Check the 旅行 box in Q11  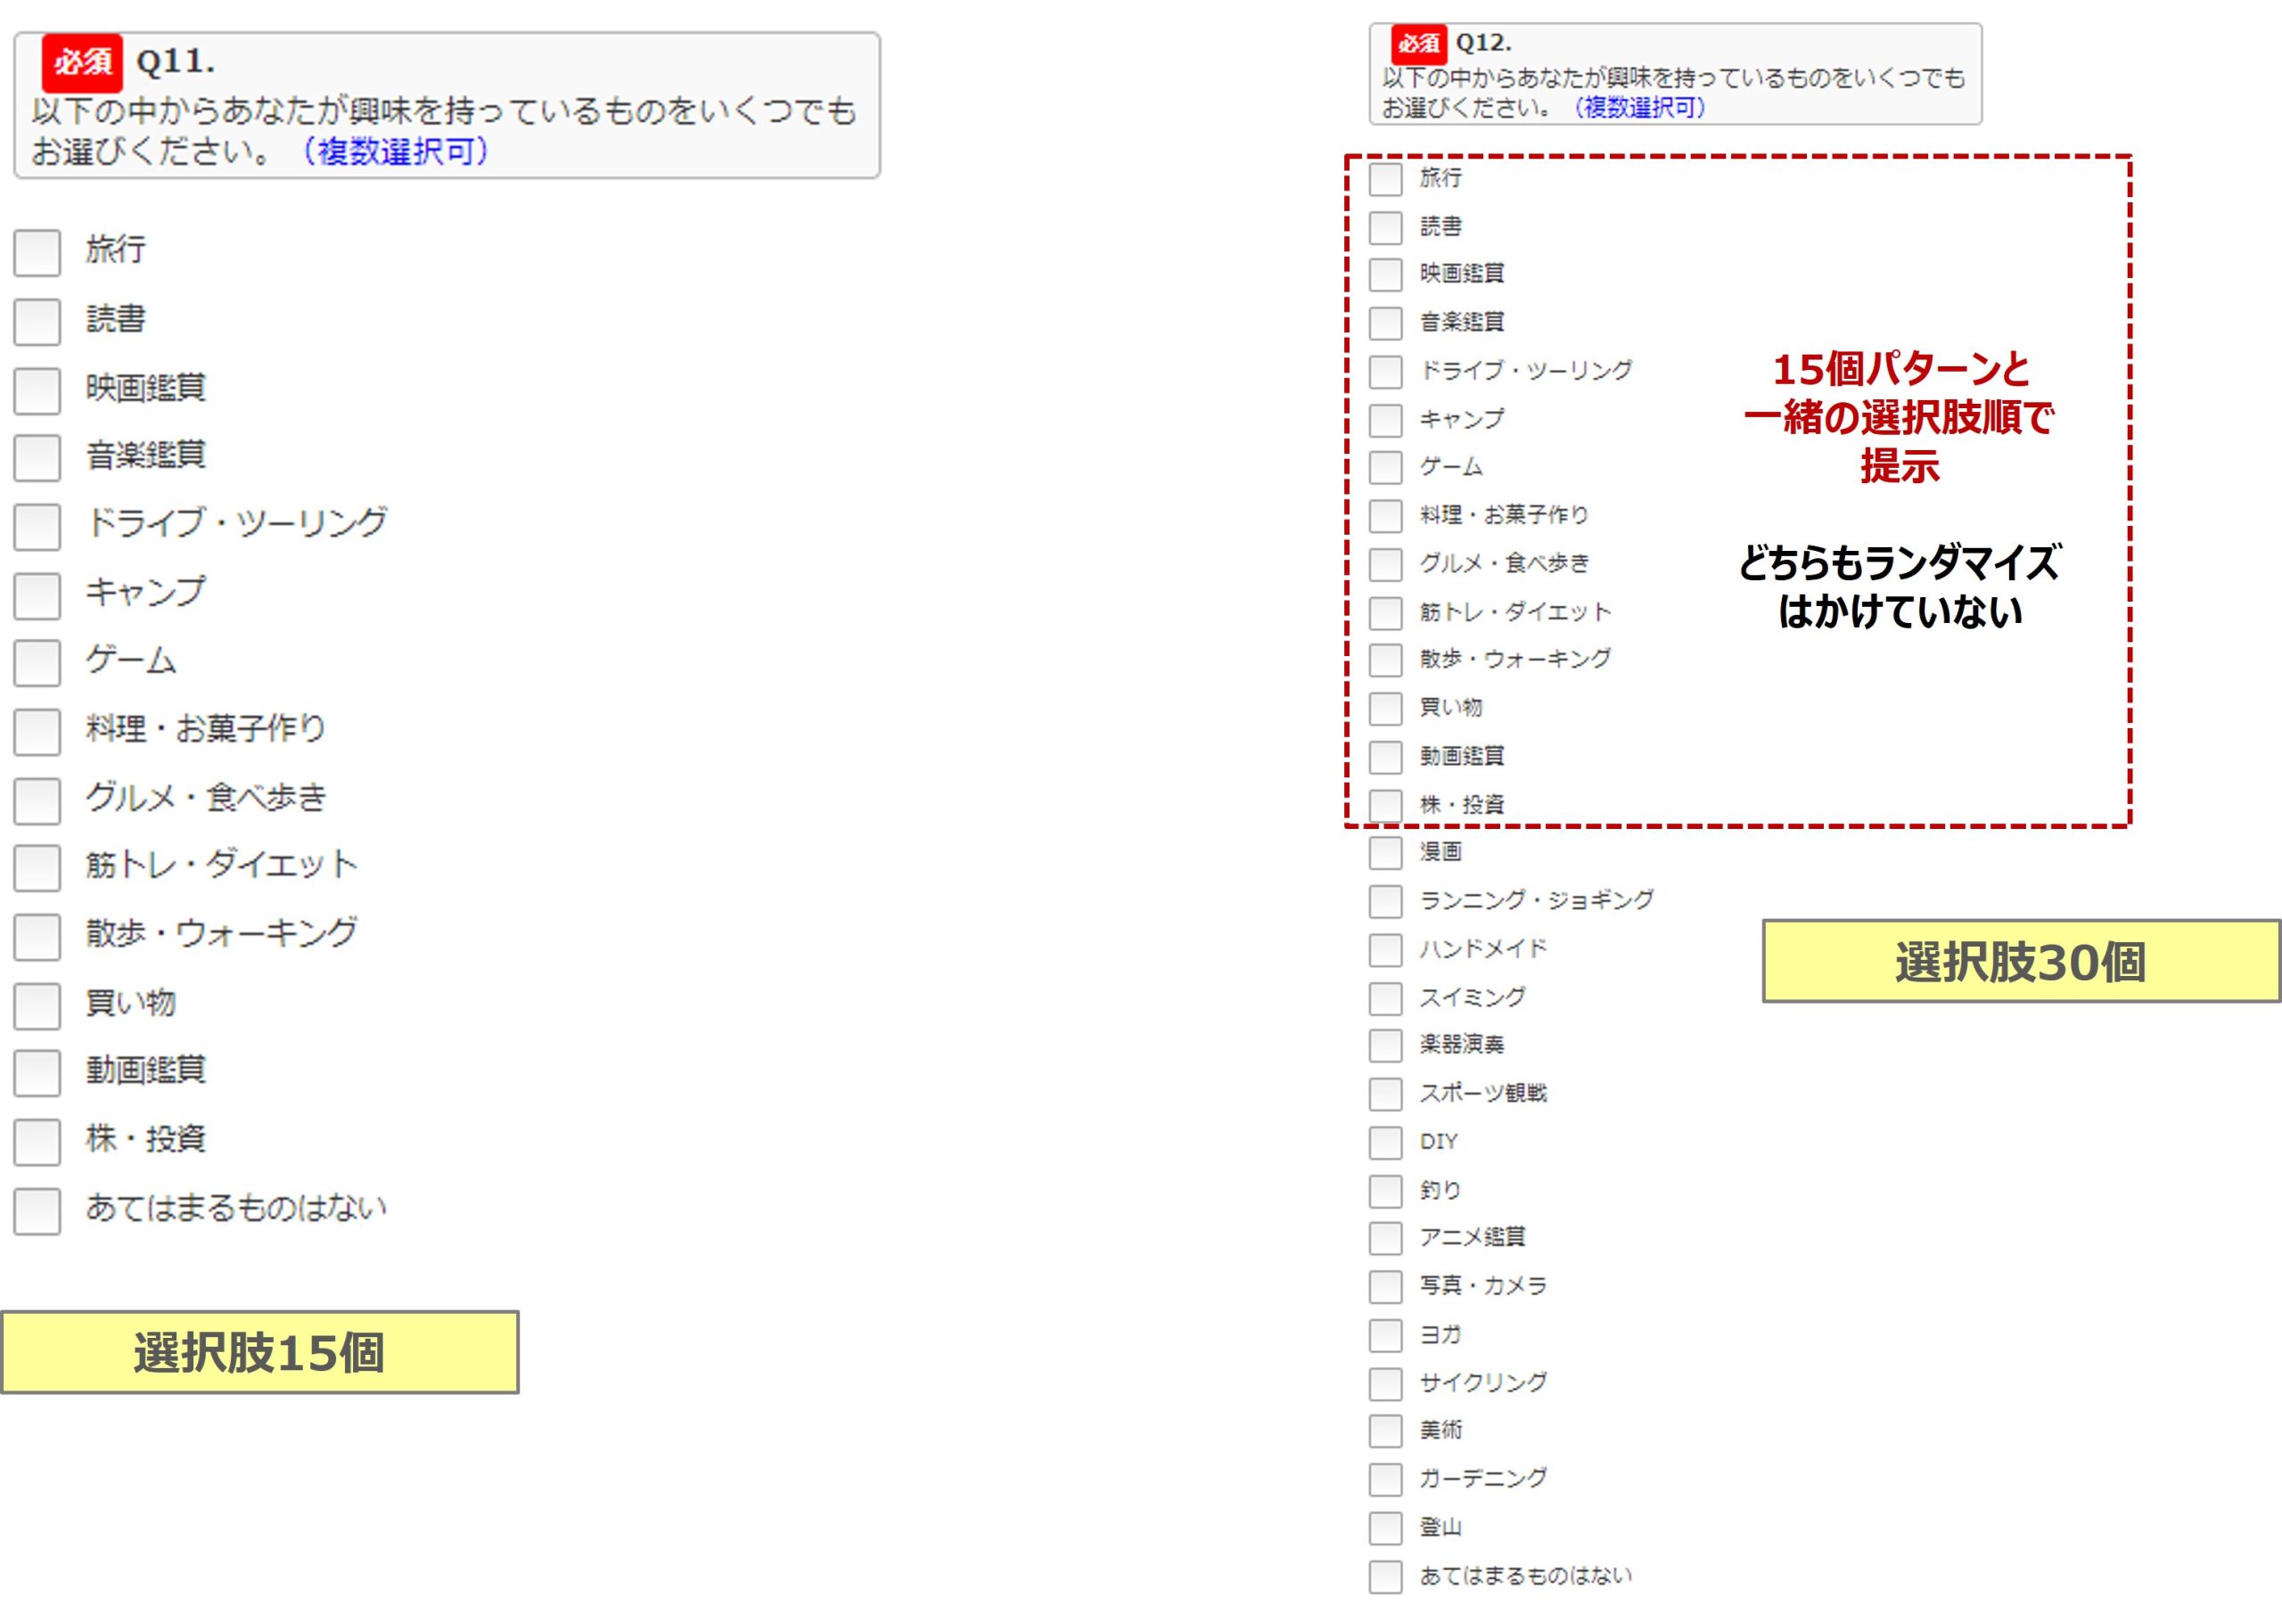[37, 253]
